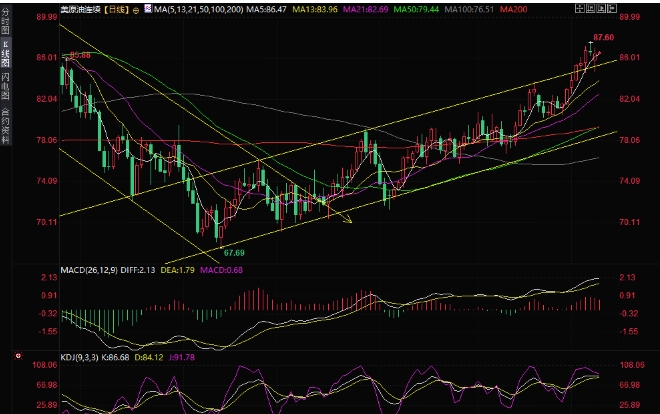Click the crosshair icon in top-right chart tools
Viewport: 660px width, 414px height.
click(x=580, y=8)
